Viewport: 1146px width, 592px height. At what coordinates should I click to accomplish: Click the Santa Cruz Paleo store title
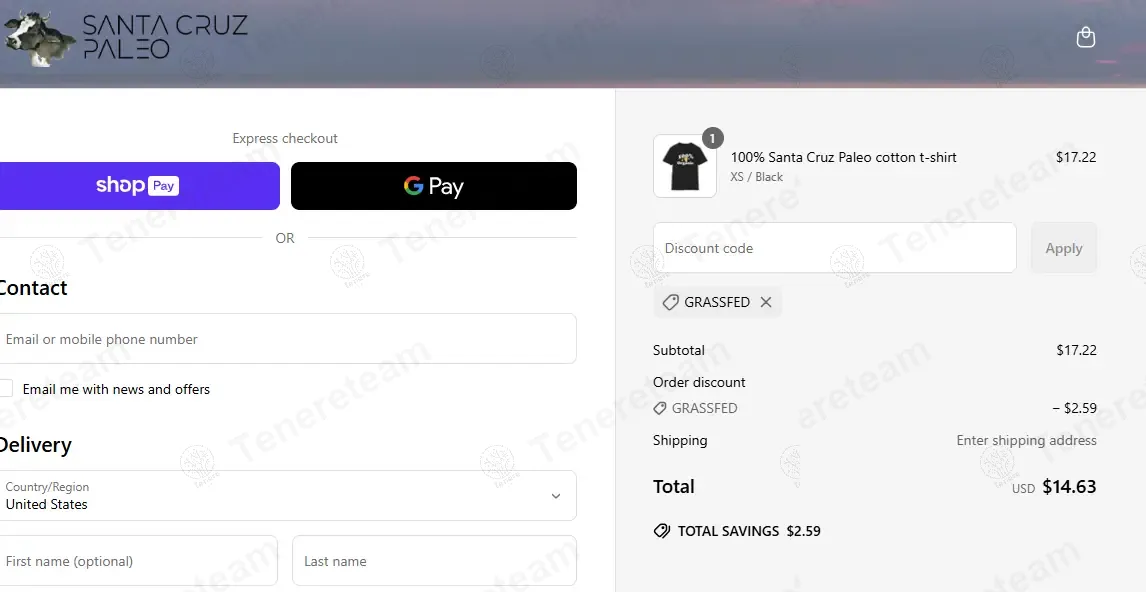(165, 37)
